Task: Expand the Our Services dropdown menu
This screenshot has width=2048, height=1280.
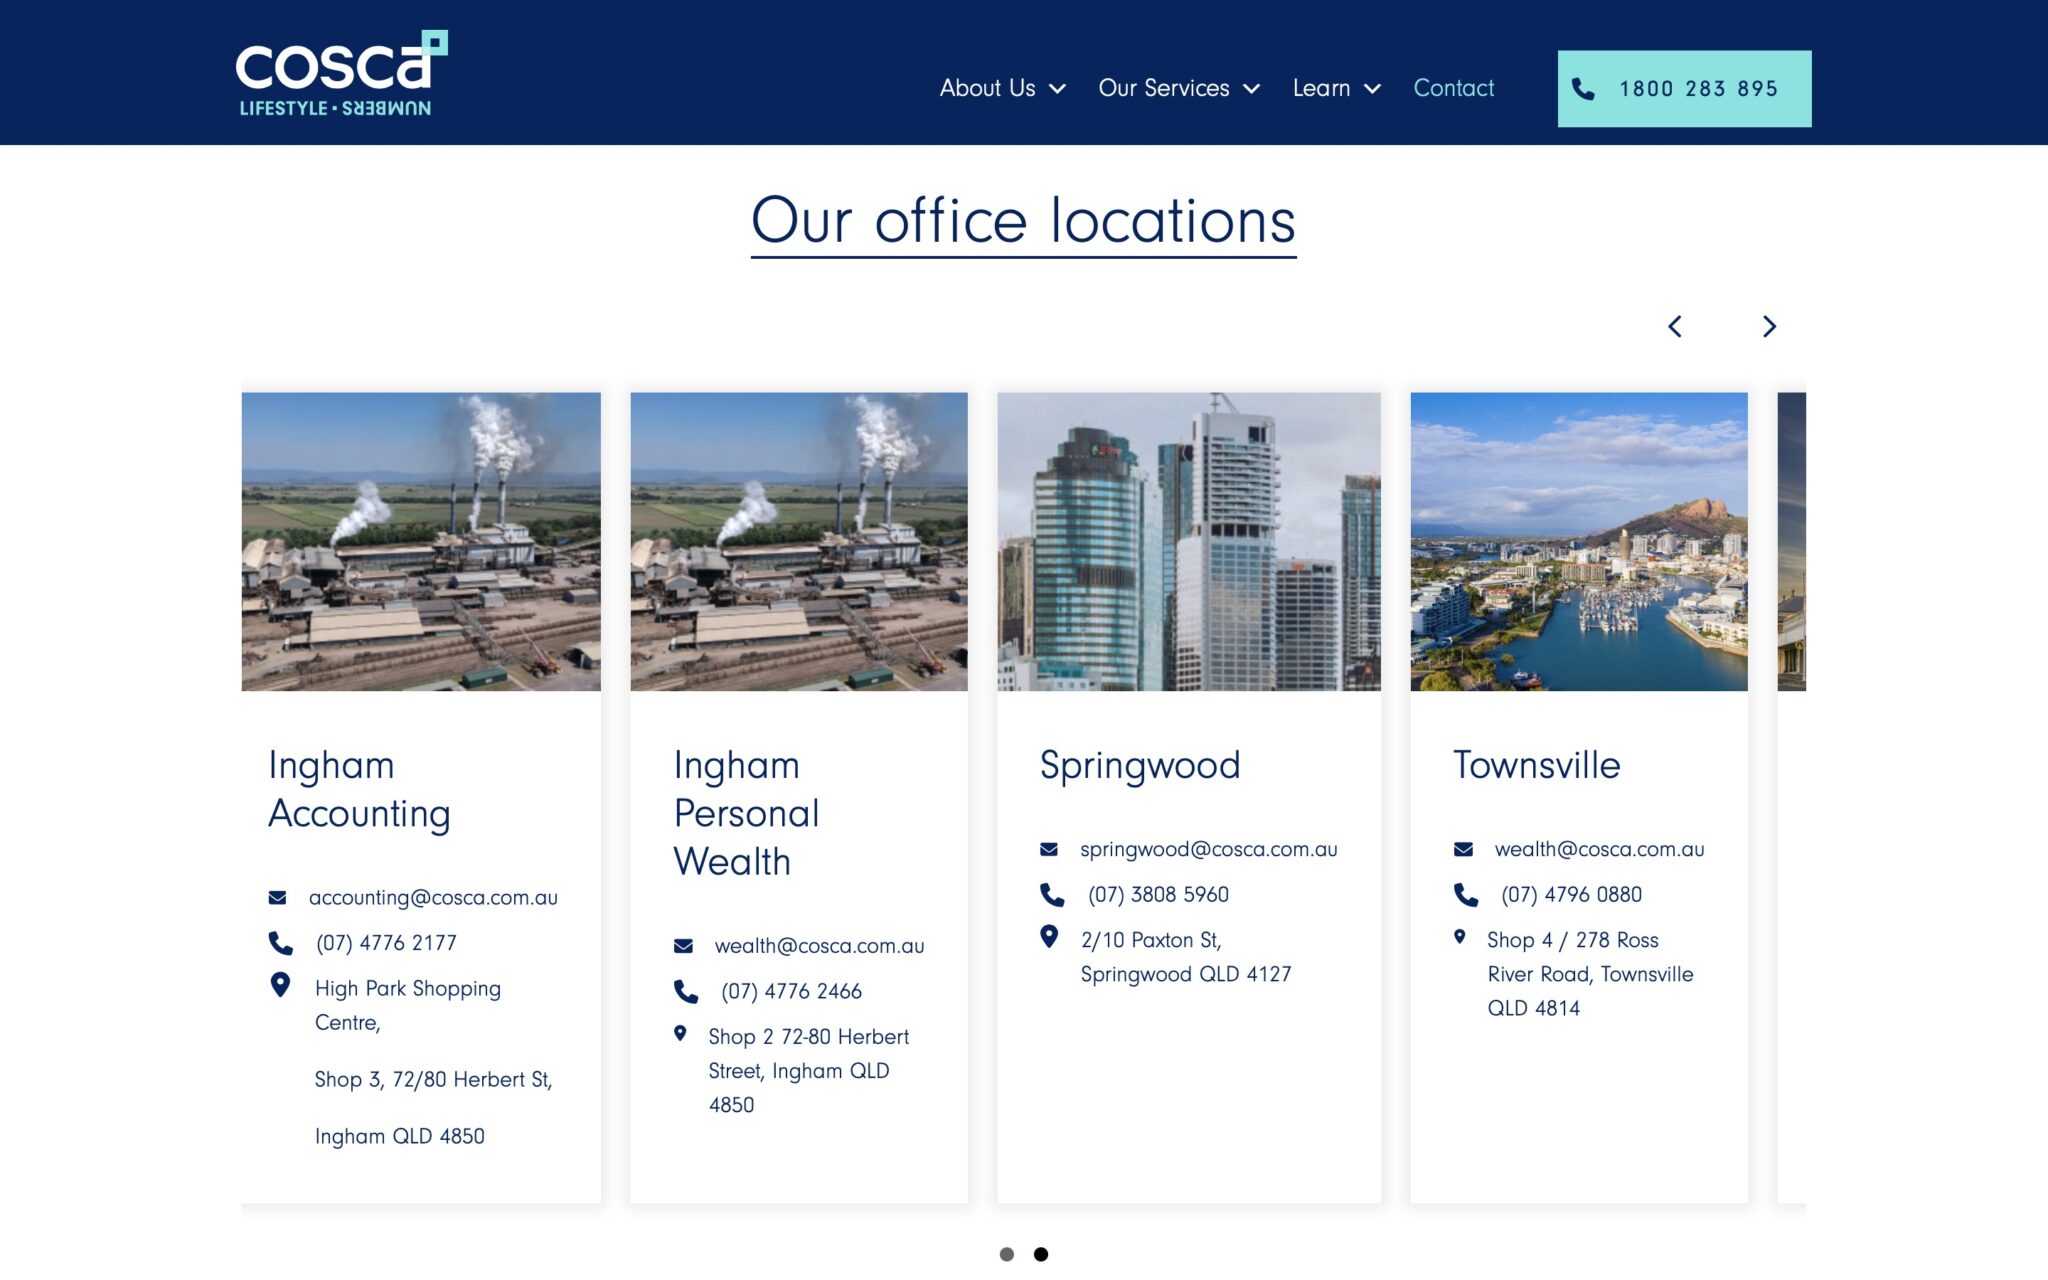Action: (1178, 88)
